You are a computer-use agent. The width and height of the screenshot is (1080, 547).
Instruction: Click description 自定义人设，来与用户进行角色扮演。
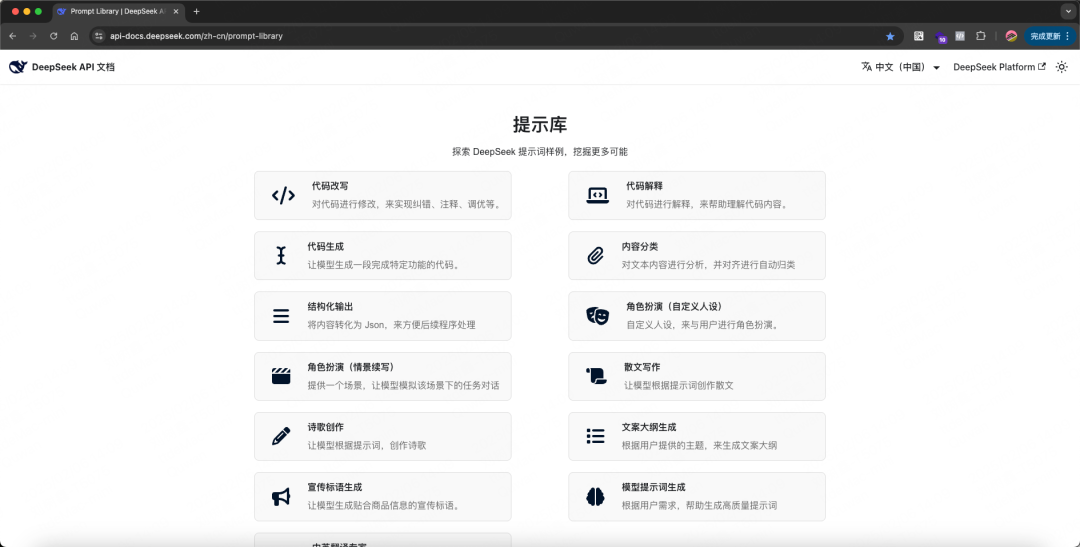pyautogui.click(x=702, y=324)
